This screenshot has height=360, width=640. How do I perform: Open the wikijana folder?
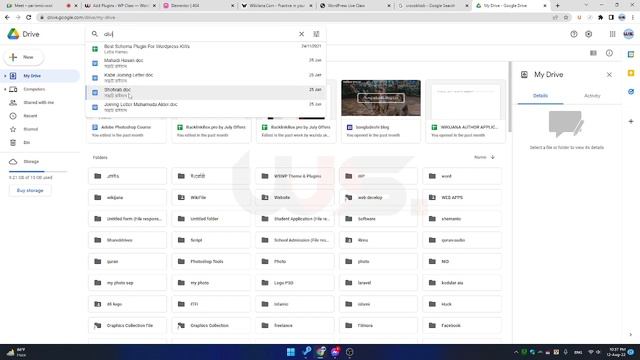(127, 198)
